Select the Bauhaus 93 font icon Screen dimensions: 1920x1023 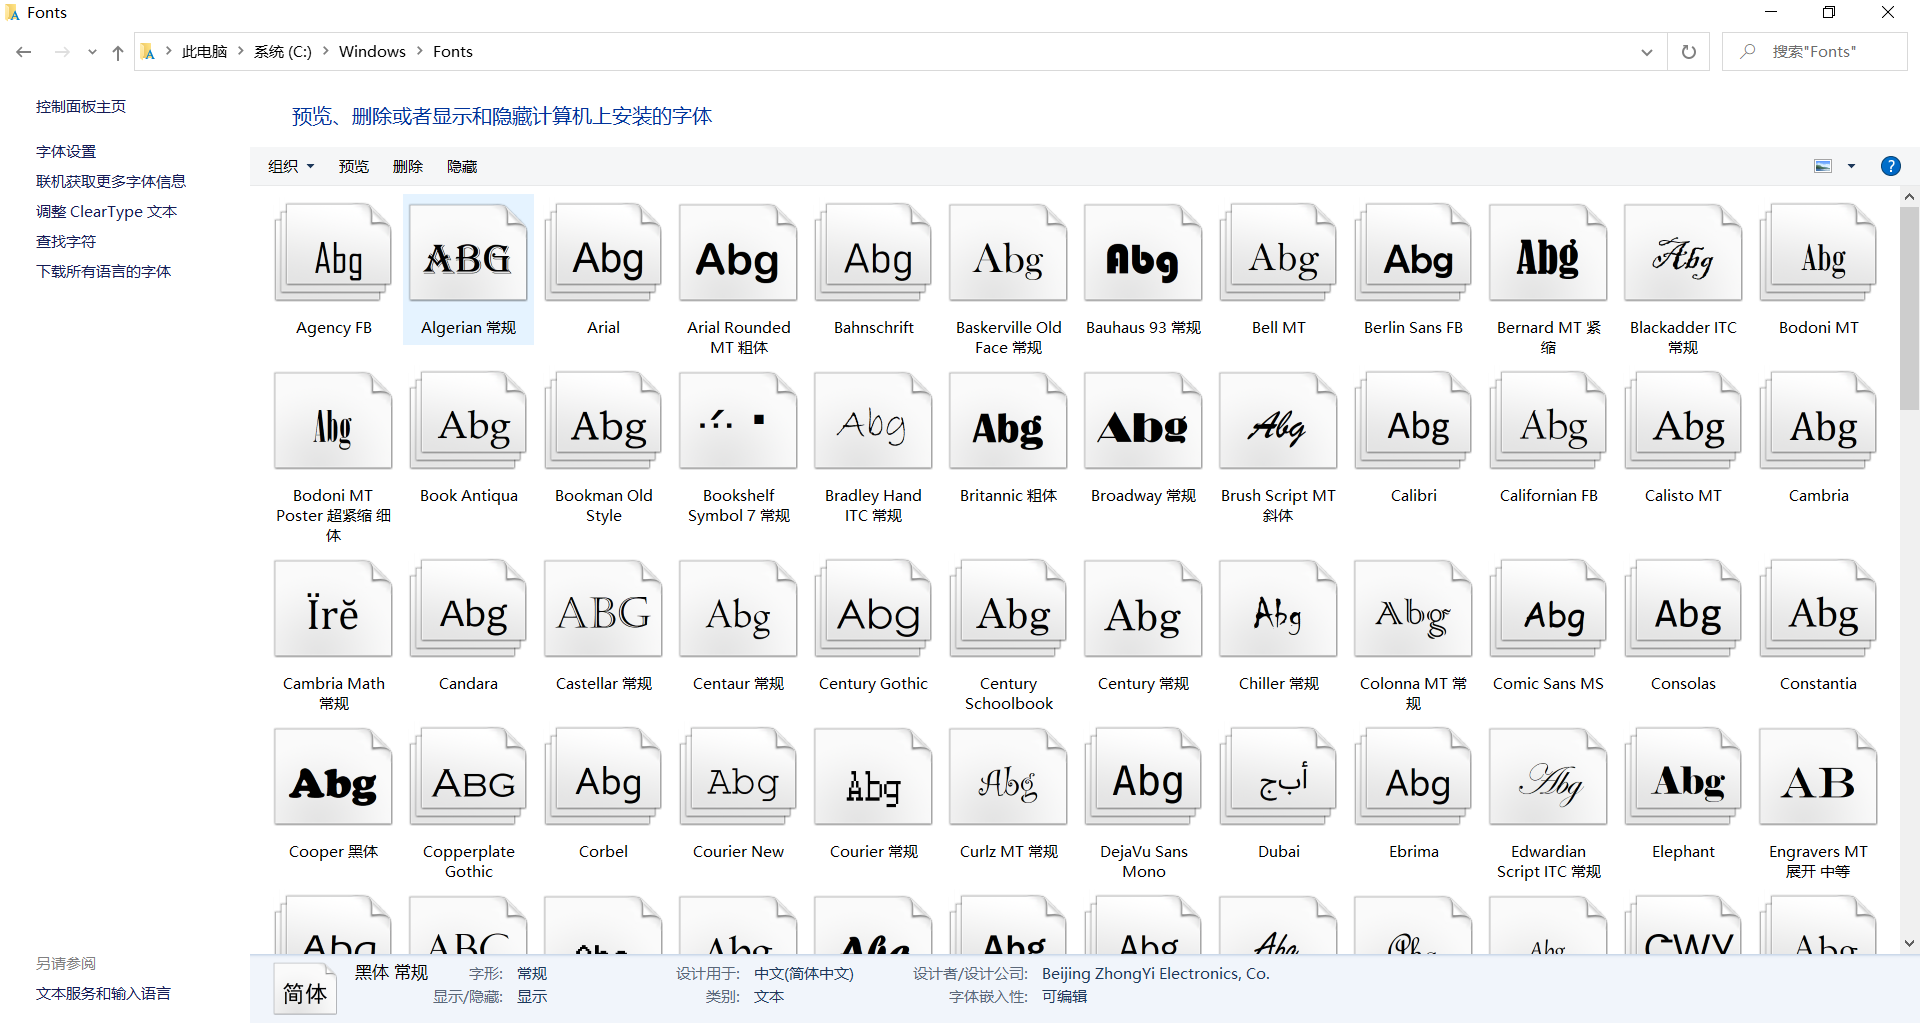(x=1143, y=253)
